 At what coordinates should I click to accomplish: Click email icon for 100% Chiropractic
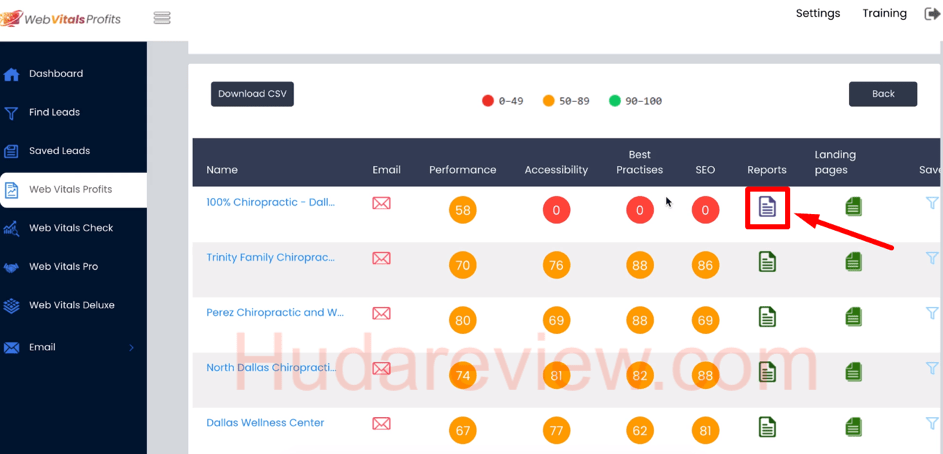(x=381, y=203)
